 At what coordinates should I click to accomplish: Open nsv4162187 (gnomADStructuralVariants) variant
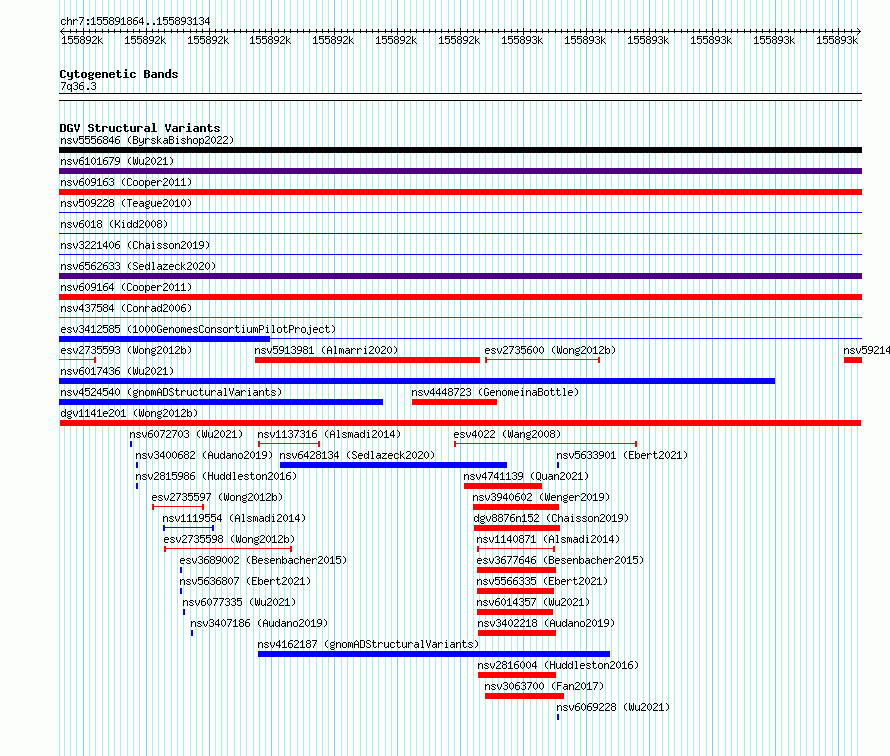(368, 644)
